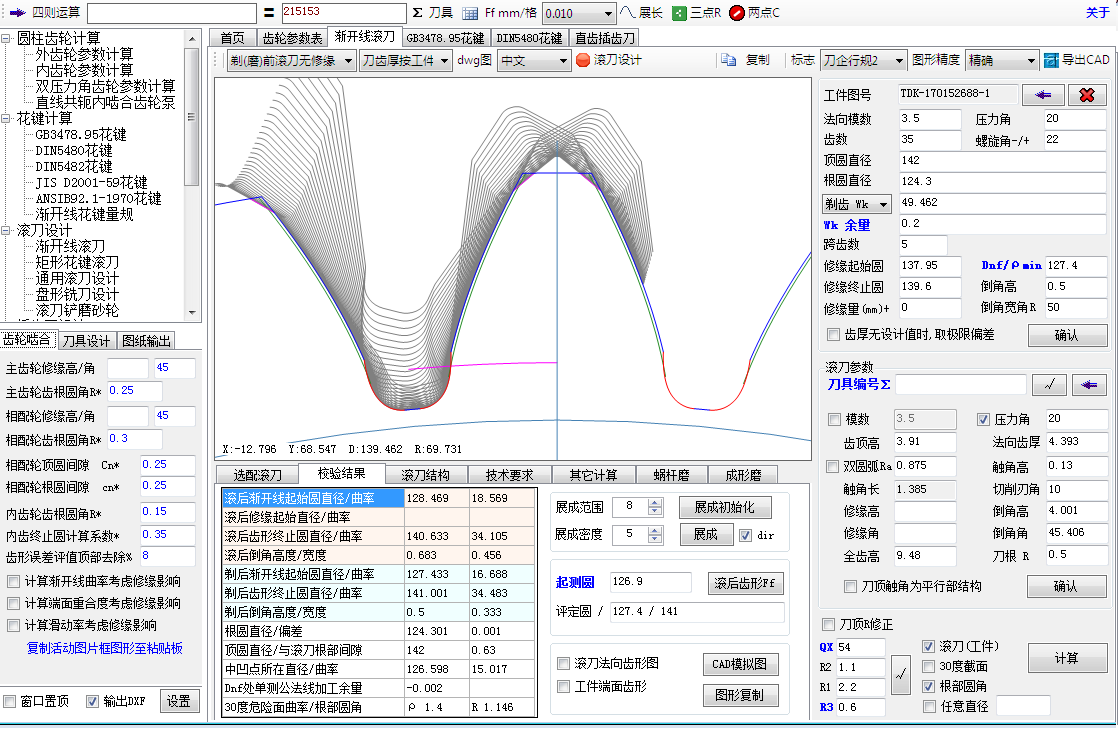
Task: Toggle the dir checkbox
Action: pyautogui.click(x=745, y=535)
